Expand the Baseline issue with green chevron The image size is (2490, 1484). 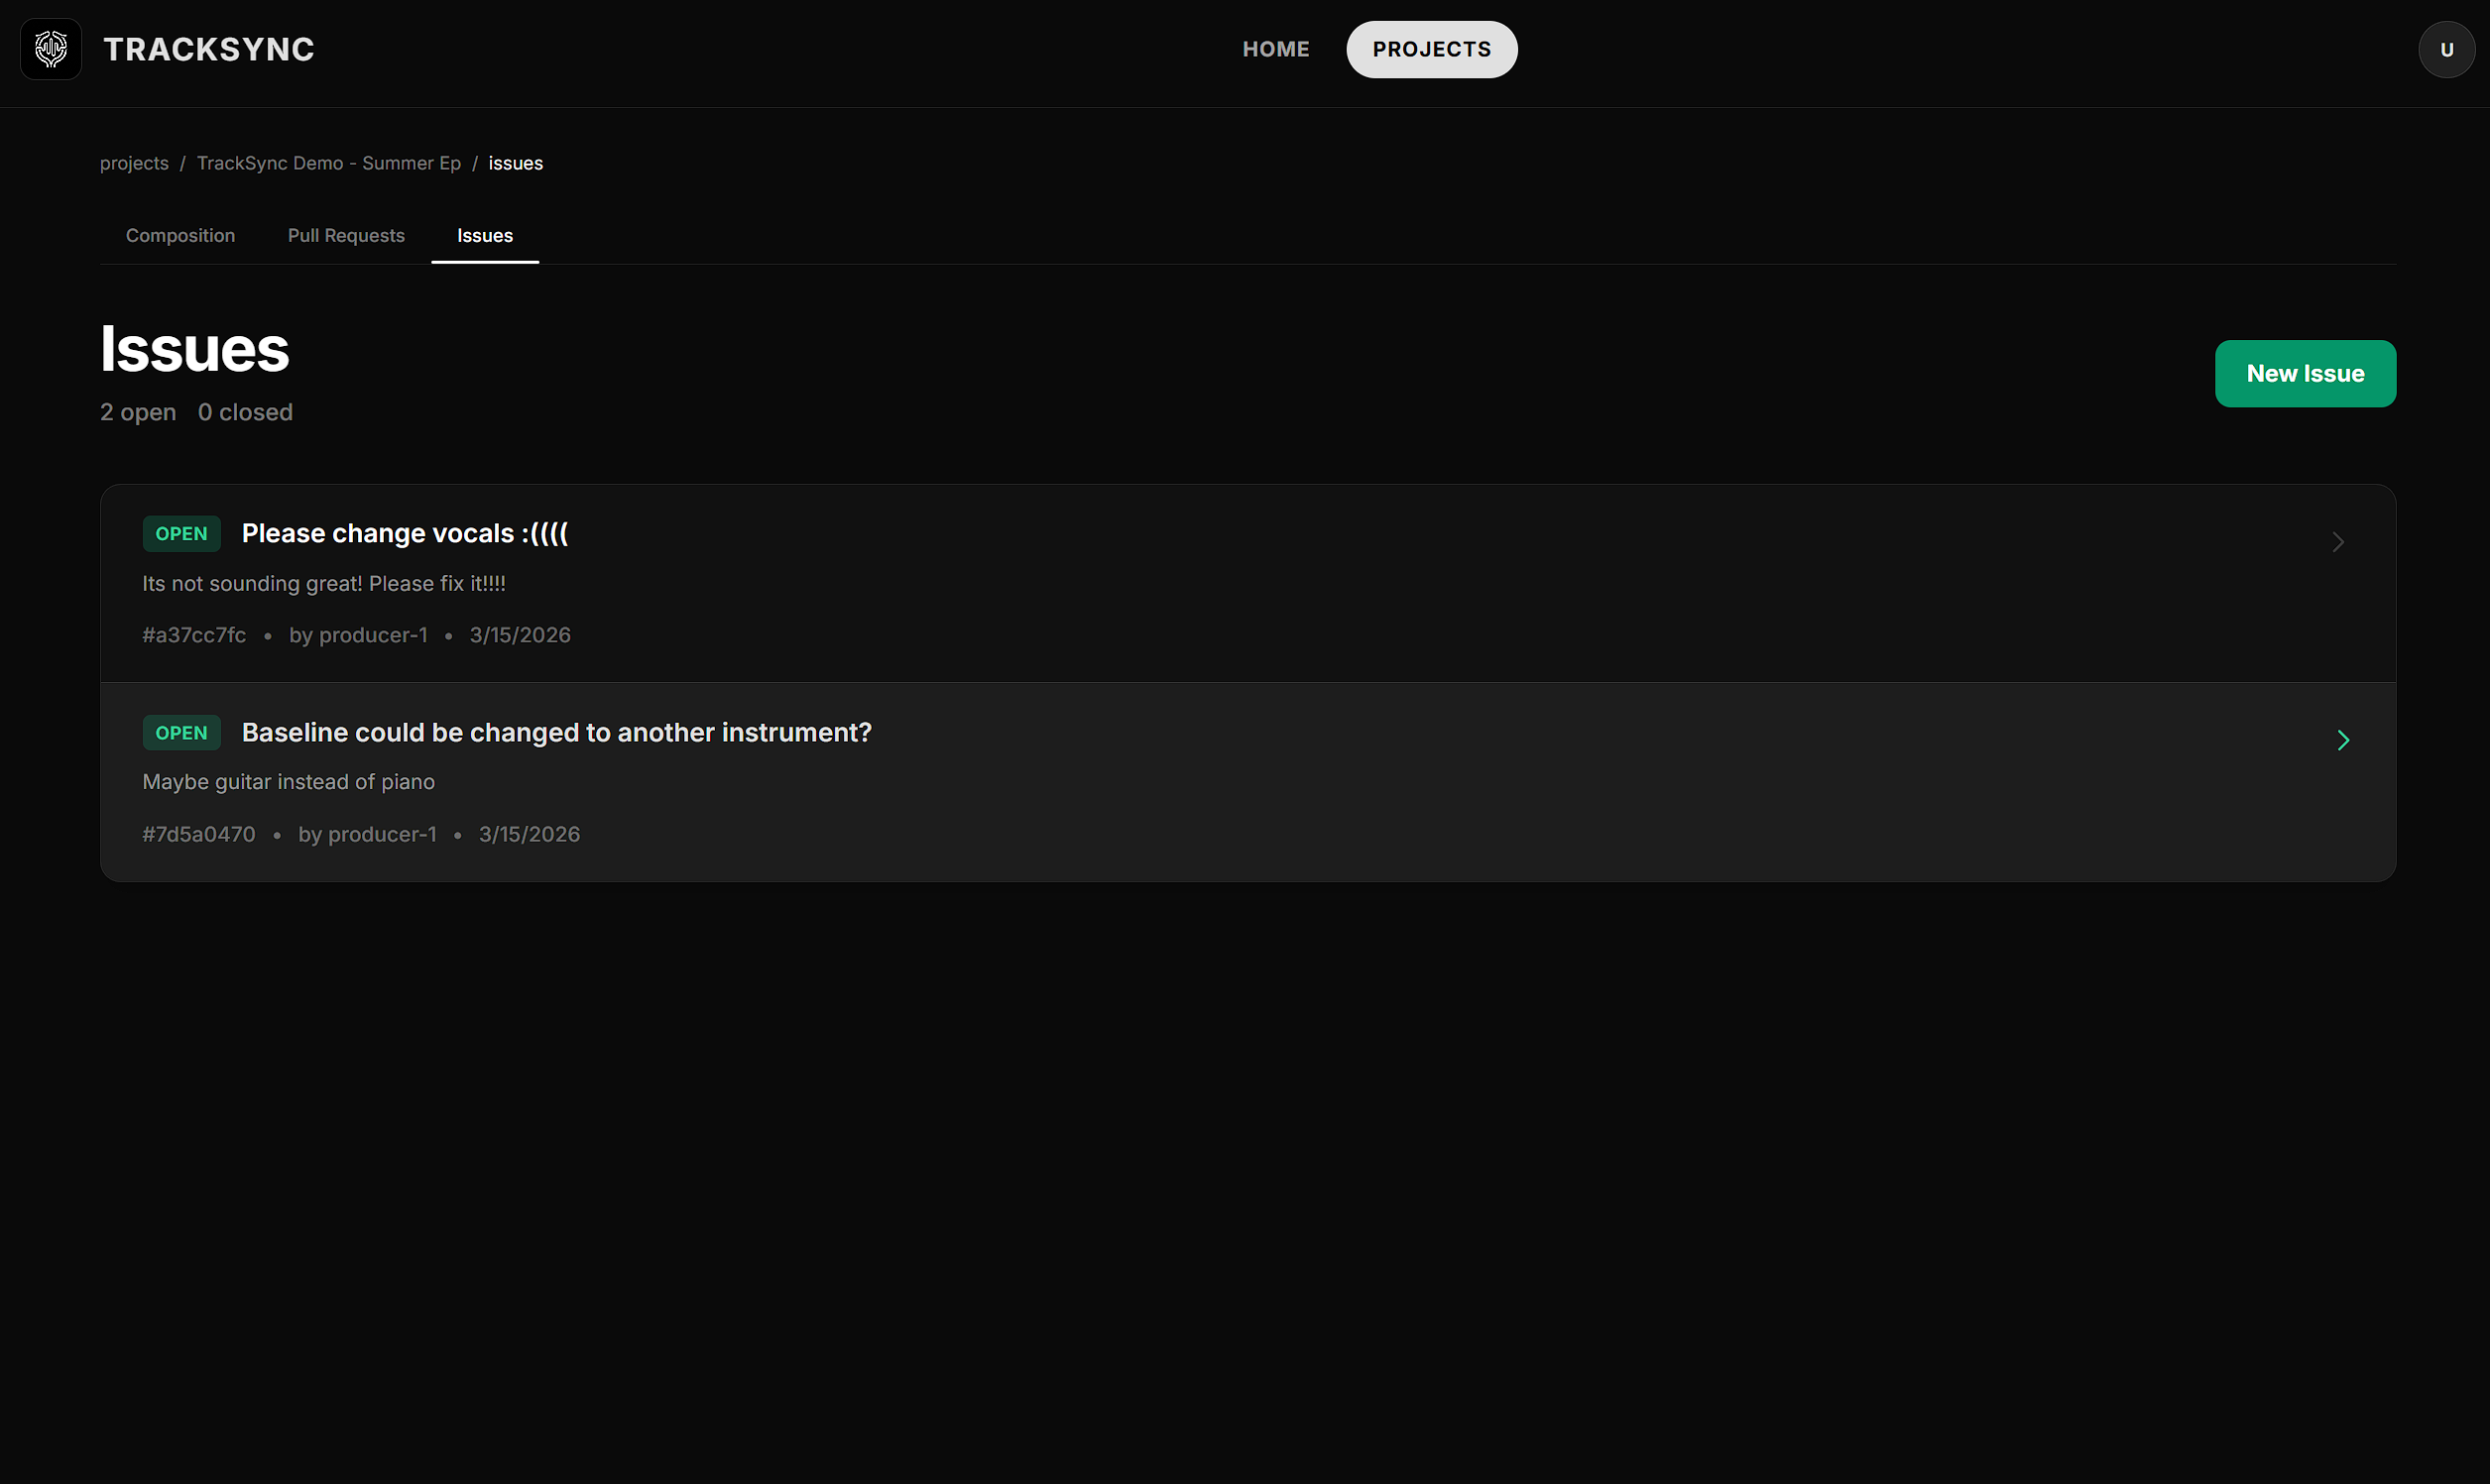tap(2342, 740)
